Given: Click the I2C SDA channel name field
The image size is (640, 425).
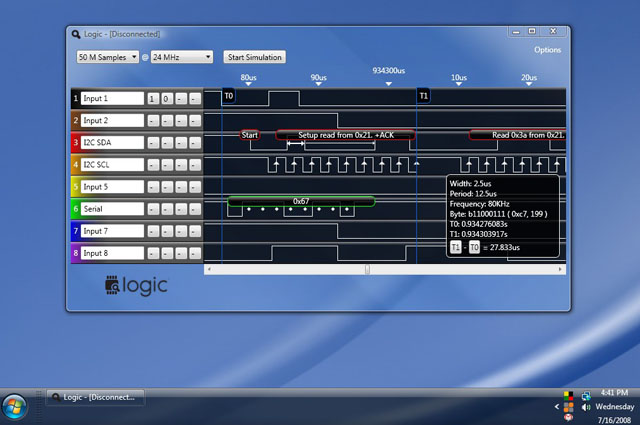Looking at the screenshot, I should click(111, 143).
